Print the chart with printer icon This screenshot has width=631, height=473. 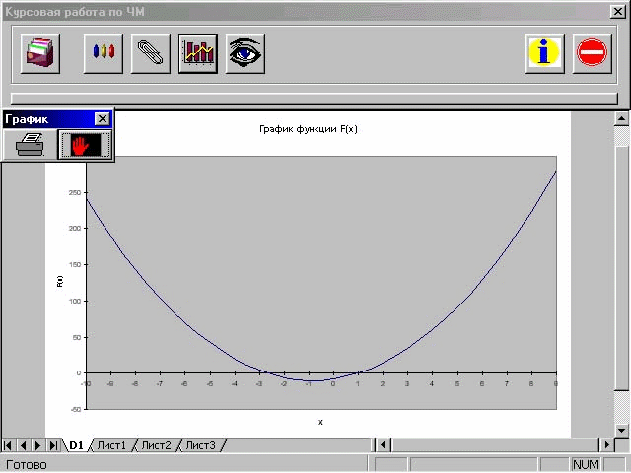(x=30, y=145)
